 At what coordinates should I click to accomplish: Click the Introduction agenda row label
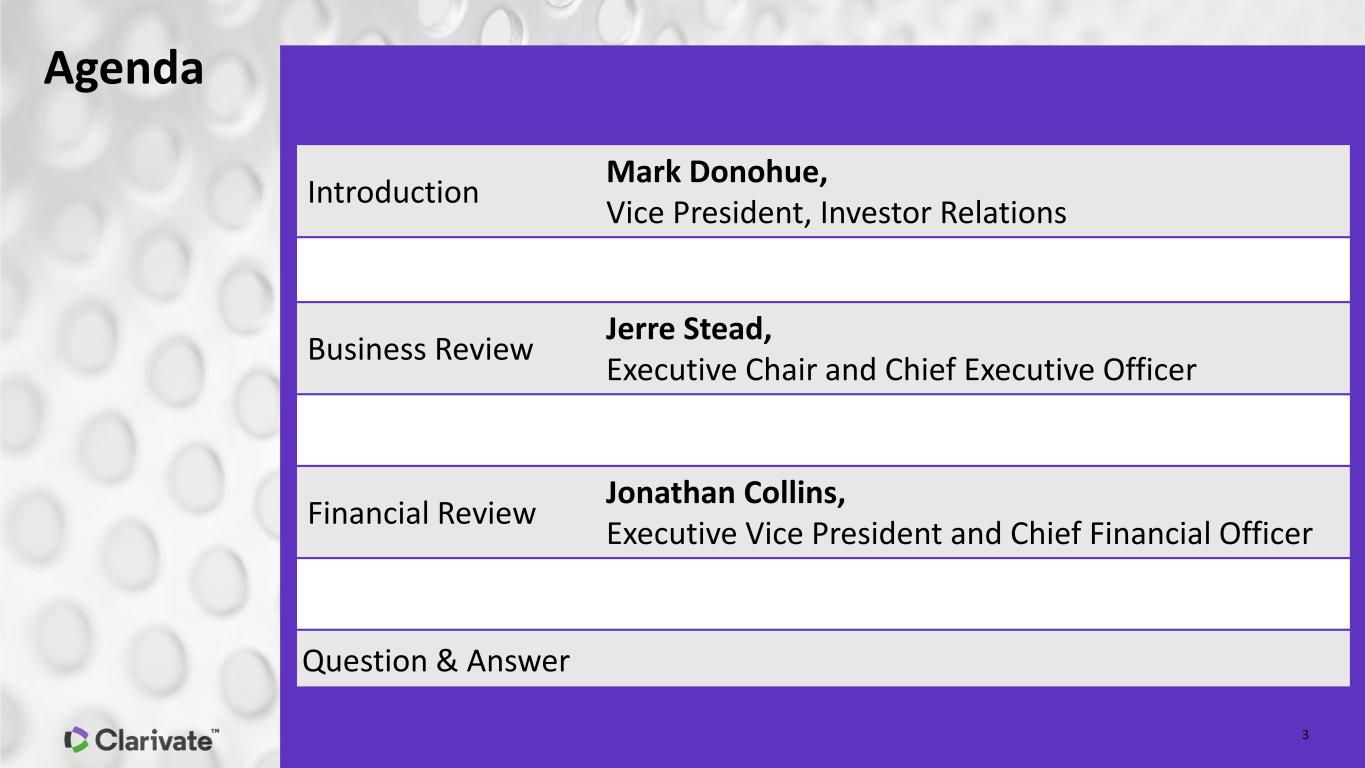[393, 192]
